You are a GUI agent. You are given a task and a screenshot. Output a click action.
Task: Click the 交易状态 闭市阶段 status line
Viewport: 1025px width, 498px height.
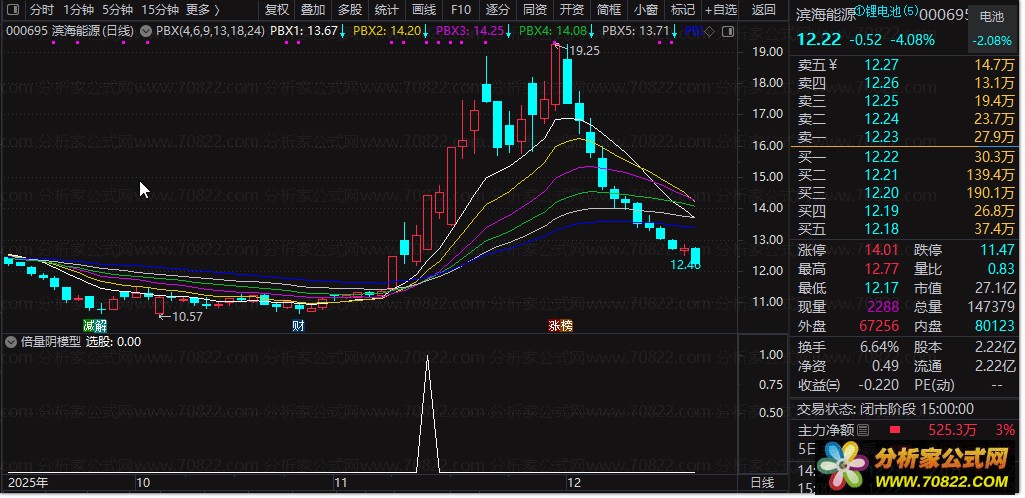tap(885, 409)
